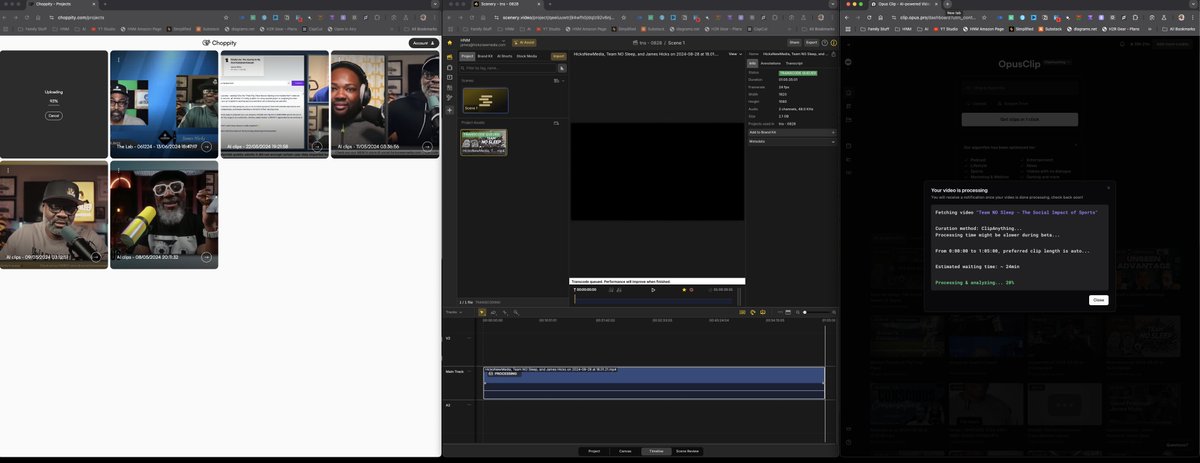The image size is (1200, 463).
Task: Open the Tracks dropdown in the timeline
Action: pyautogui.click(x=454, y=312)
